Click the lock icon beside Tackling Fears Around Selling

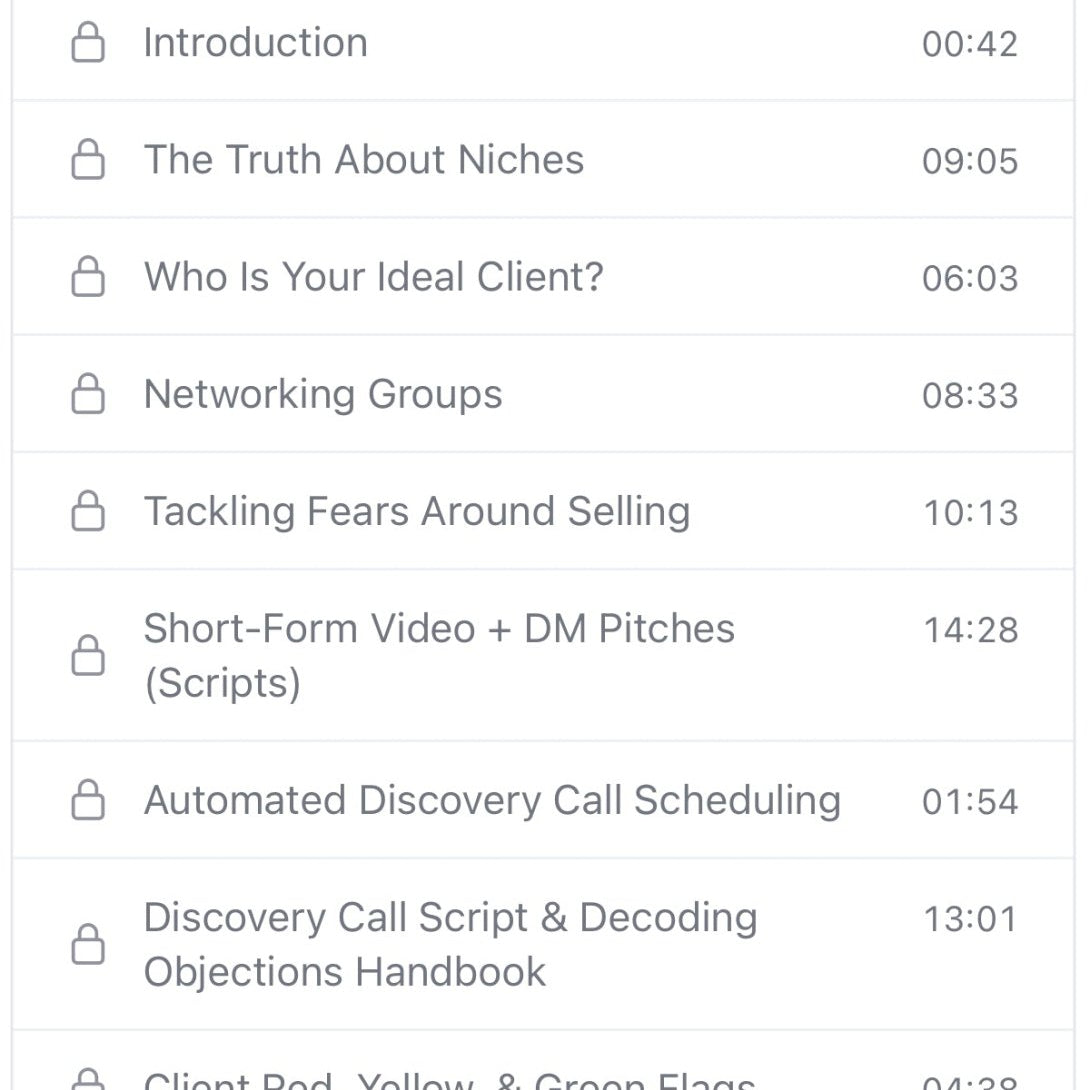(x=88, y=510)
